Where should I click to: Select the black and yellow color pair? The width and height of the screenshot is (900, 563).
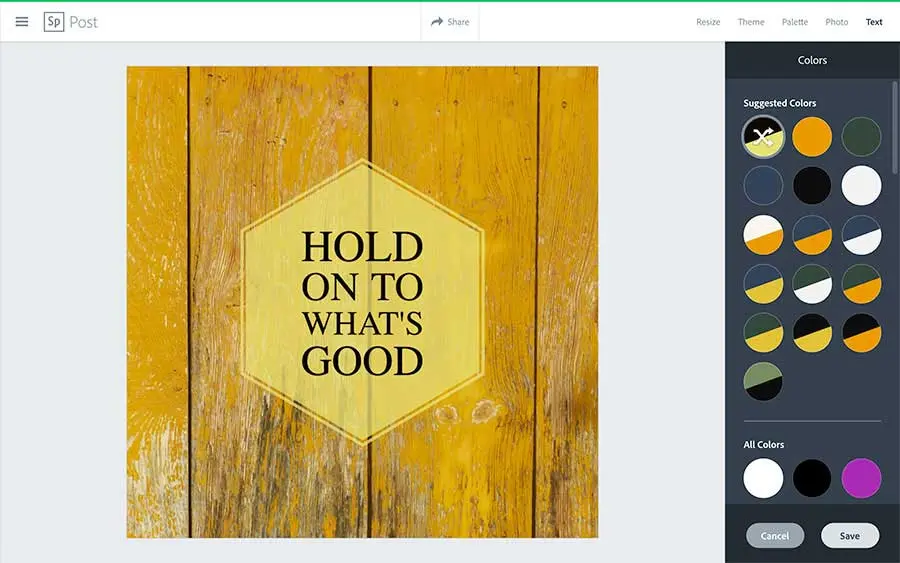coord(812,332)
